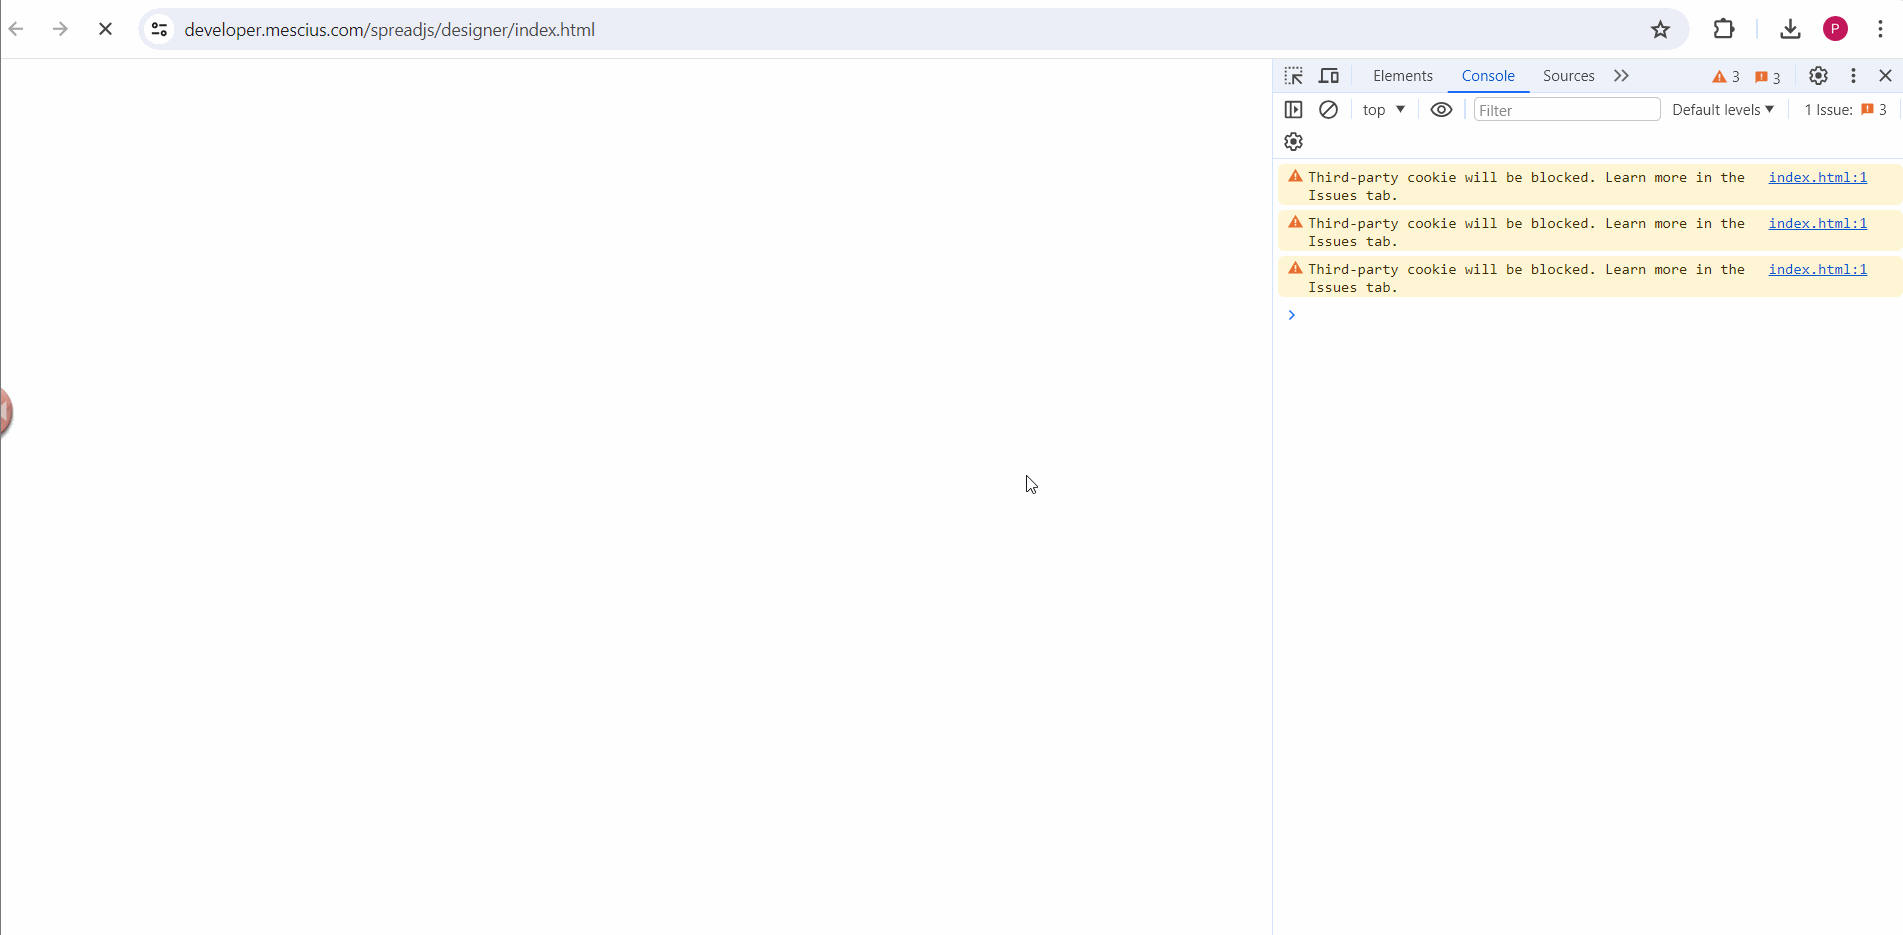Viewport: 1903px width, 935px height.
Task: Click the warnings count badge
Action: tap(1726, 77)
